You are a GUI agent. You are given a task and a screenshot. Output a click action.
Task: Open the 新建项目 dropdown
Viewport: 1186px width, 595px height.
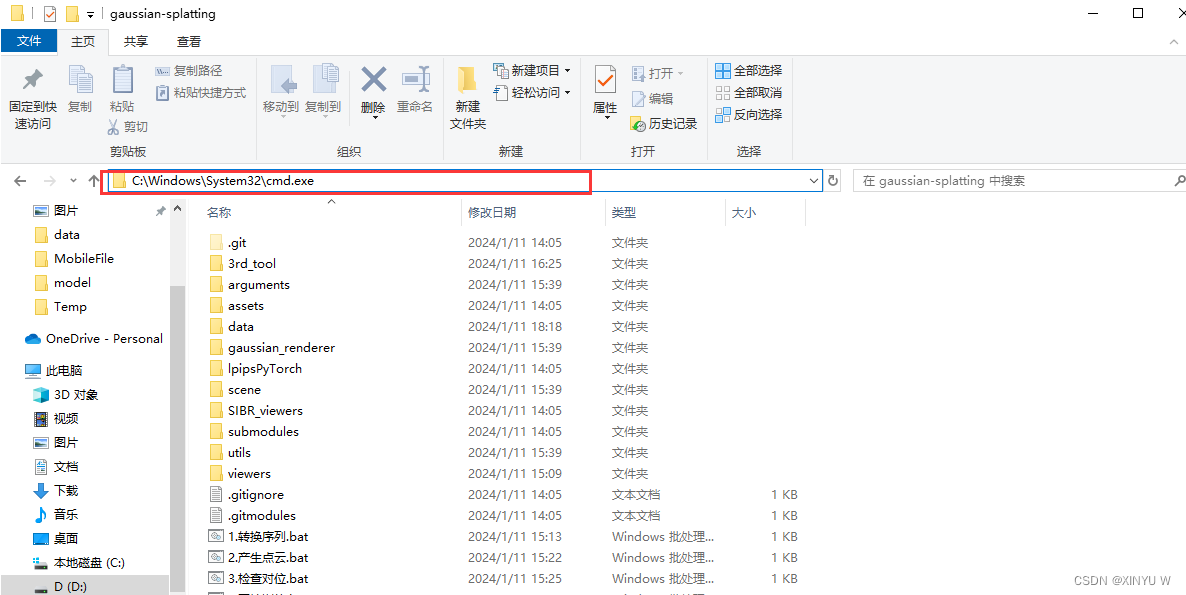point(532,70)
